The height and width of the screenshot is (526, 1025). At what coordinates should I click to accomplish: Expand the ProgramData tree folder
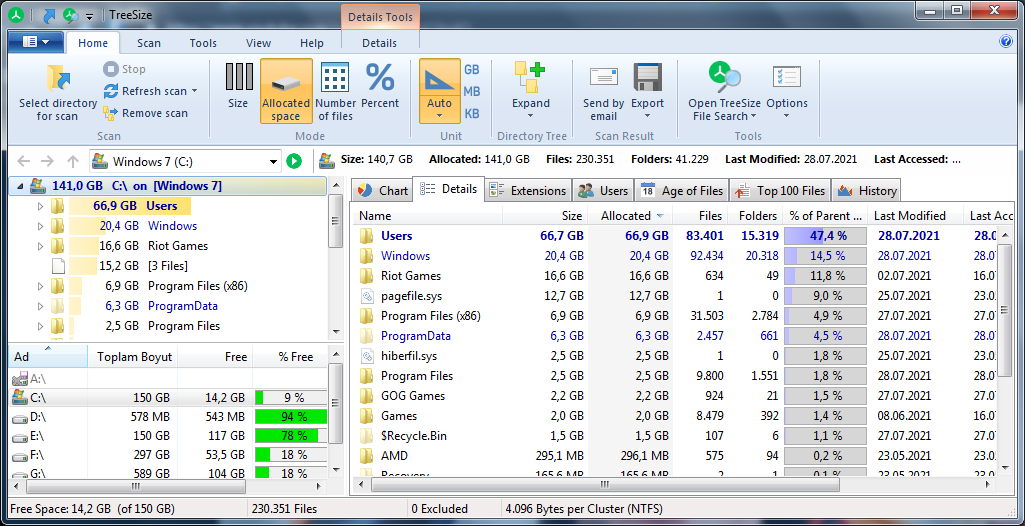coord(40,306)
